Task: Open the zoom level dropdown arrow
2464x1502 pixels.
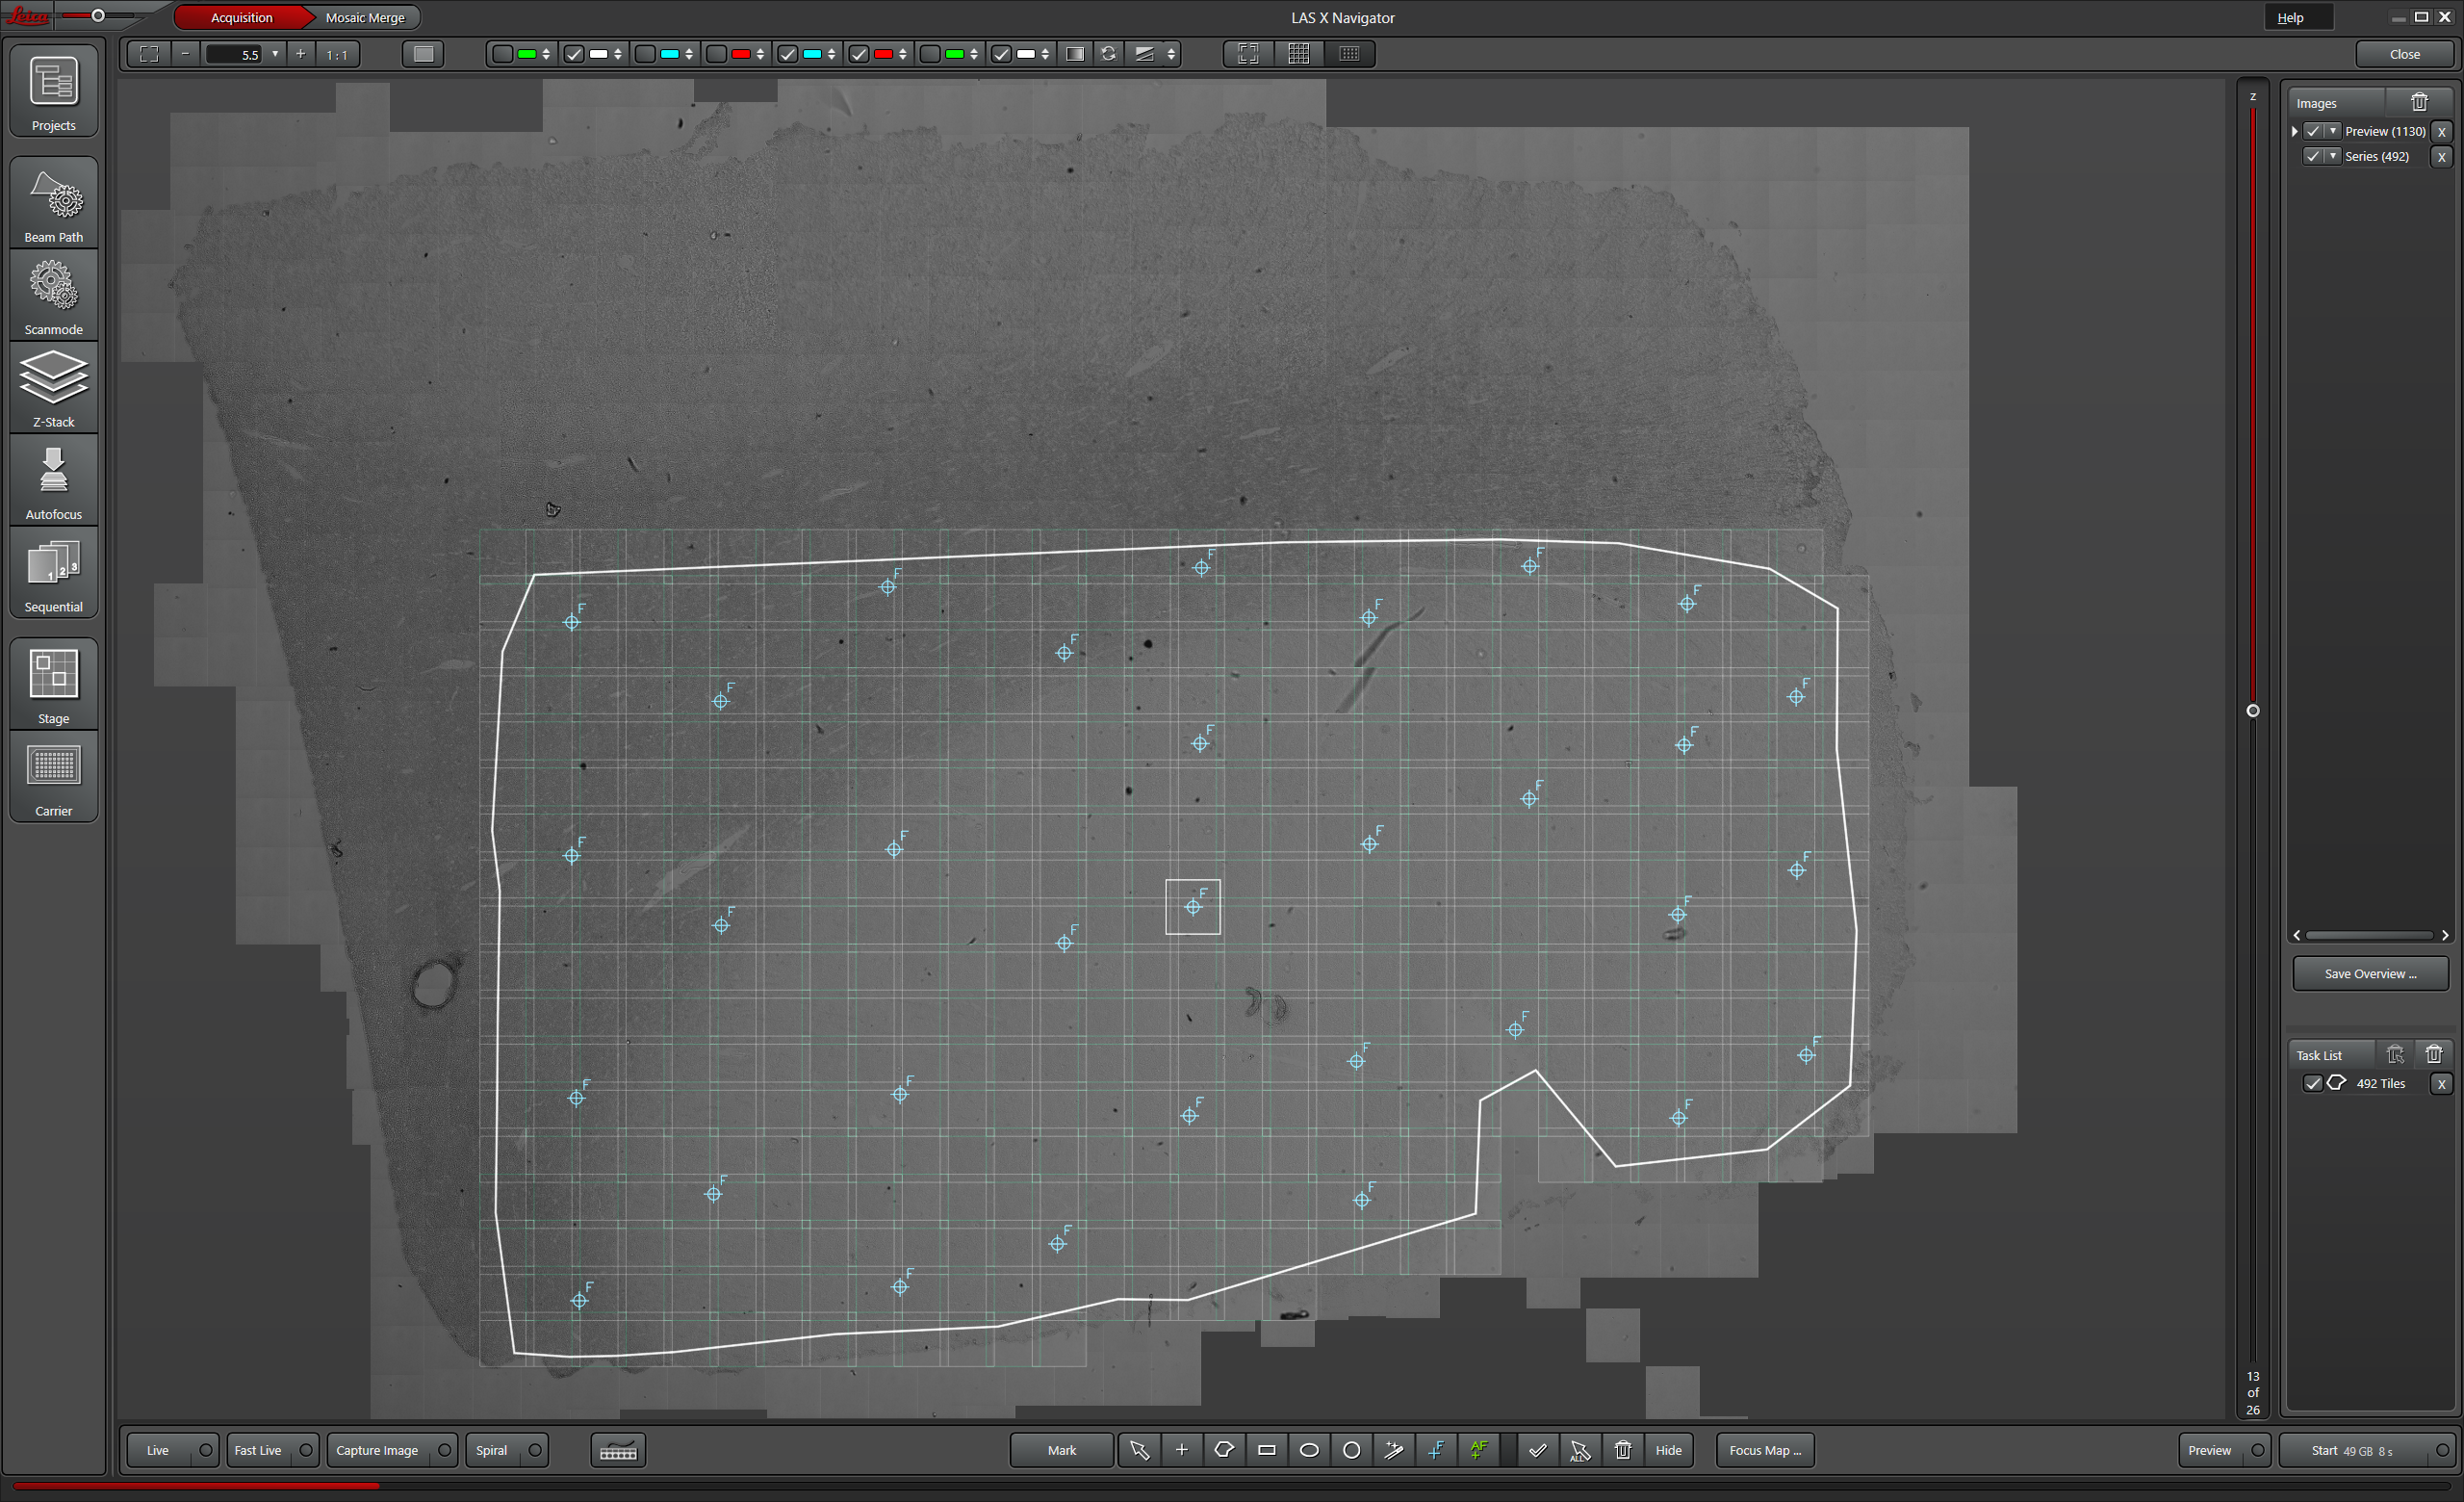Action: 275,54
